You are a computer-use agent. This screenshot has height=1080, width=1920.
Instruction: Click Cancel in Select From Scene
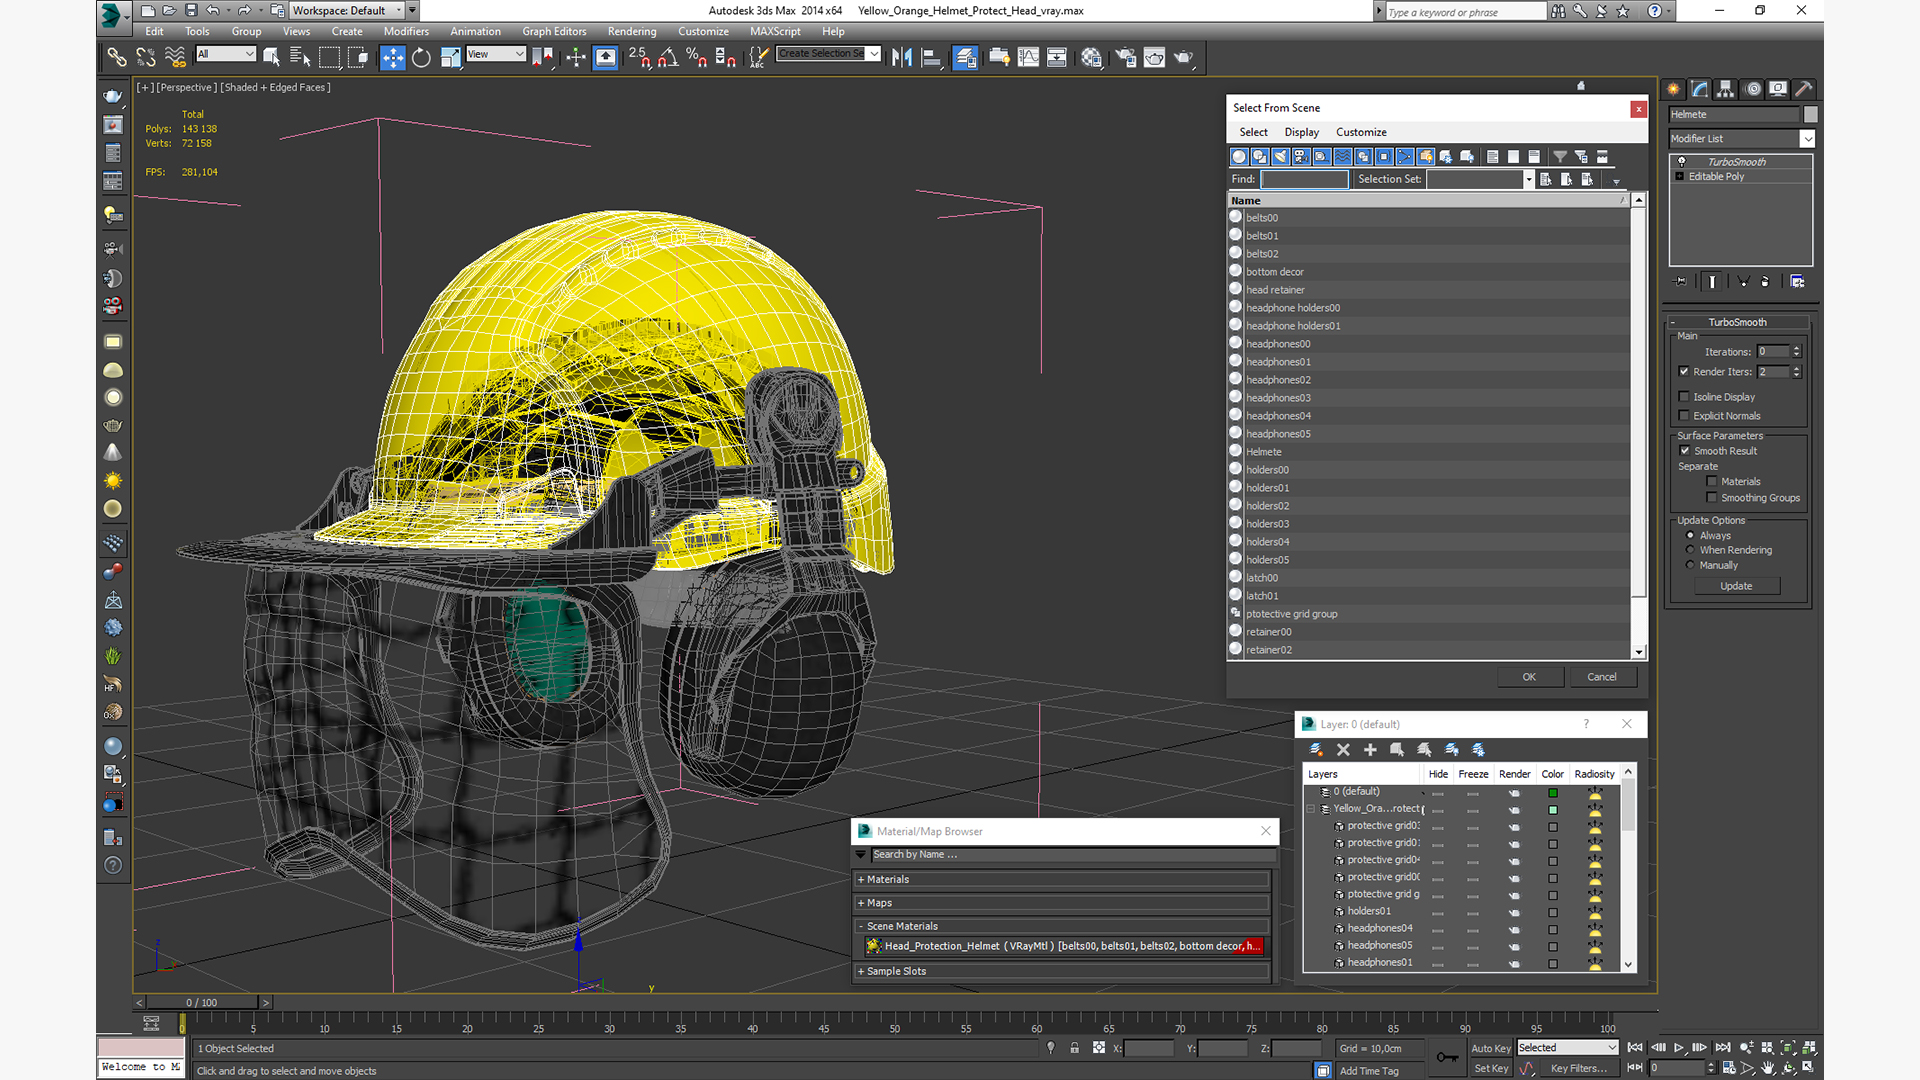(x=1602, y=677)
